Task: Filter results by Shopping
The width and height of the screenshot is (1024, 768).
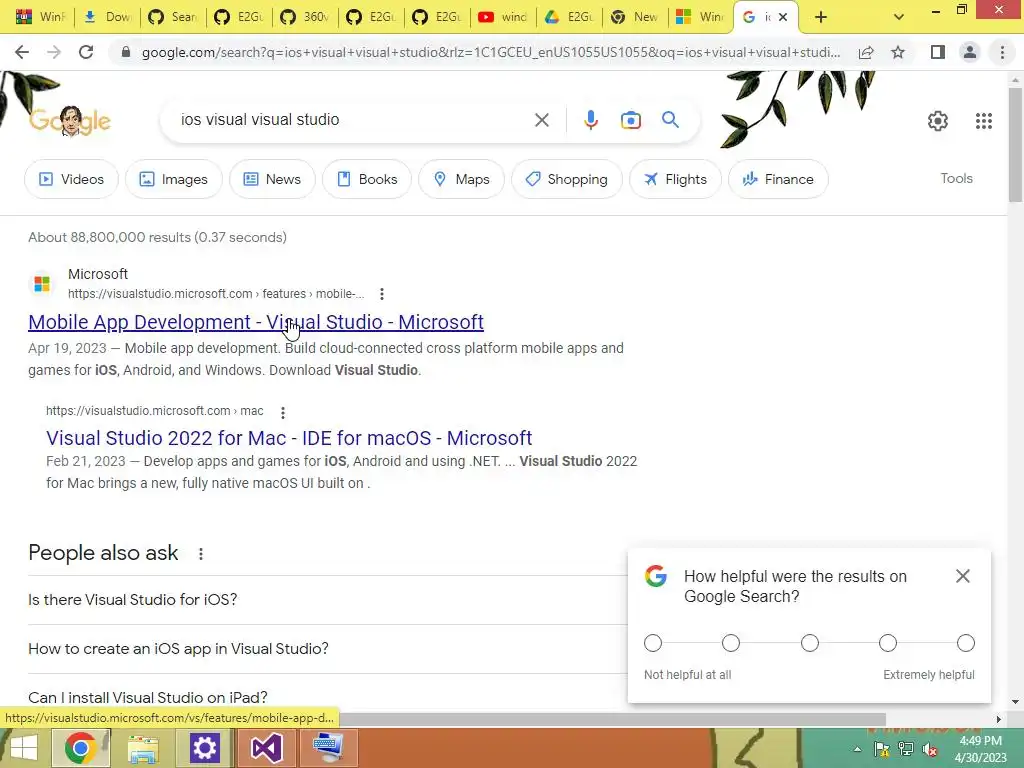Action: 567,179
